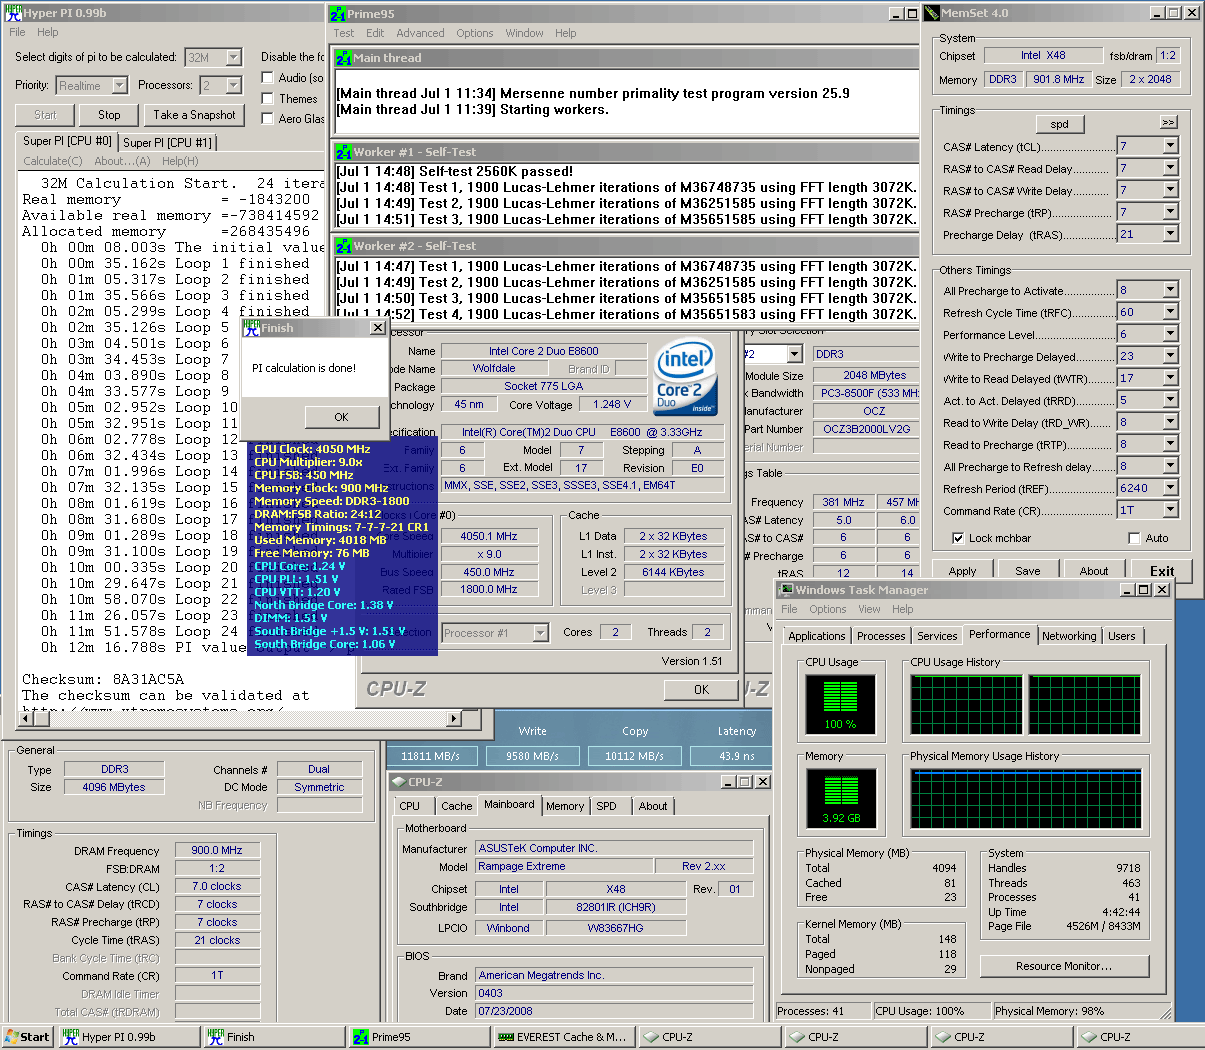The width and height of the screenshot is (1205, 1050).
Task: Open Performance Level dropdown in MemSet
Action: (1170, 334)
